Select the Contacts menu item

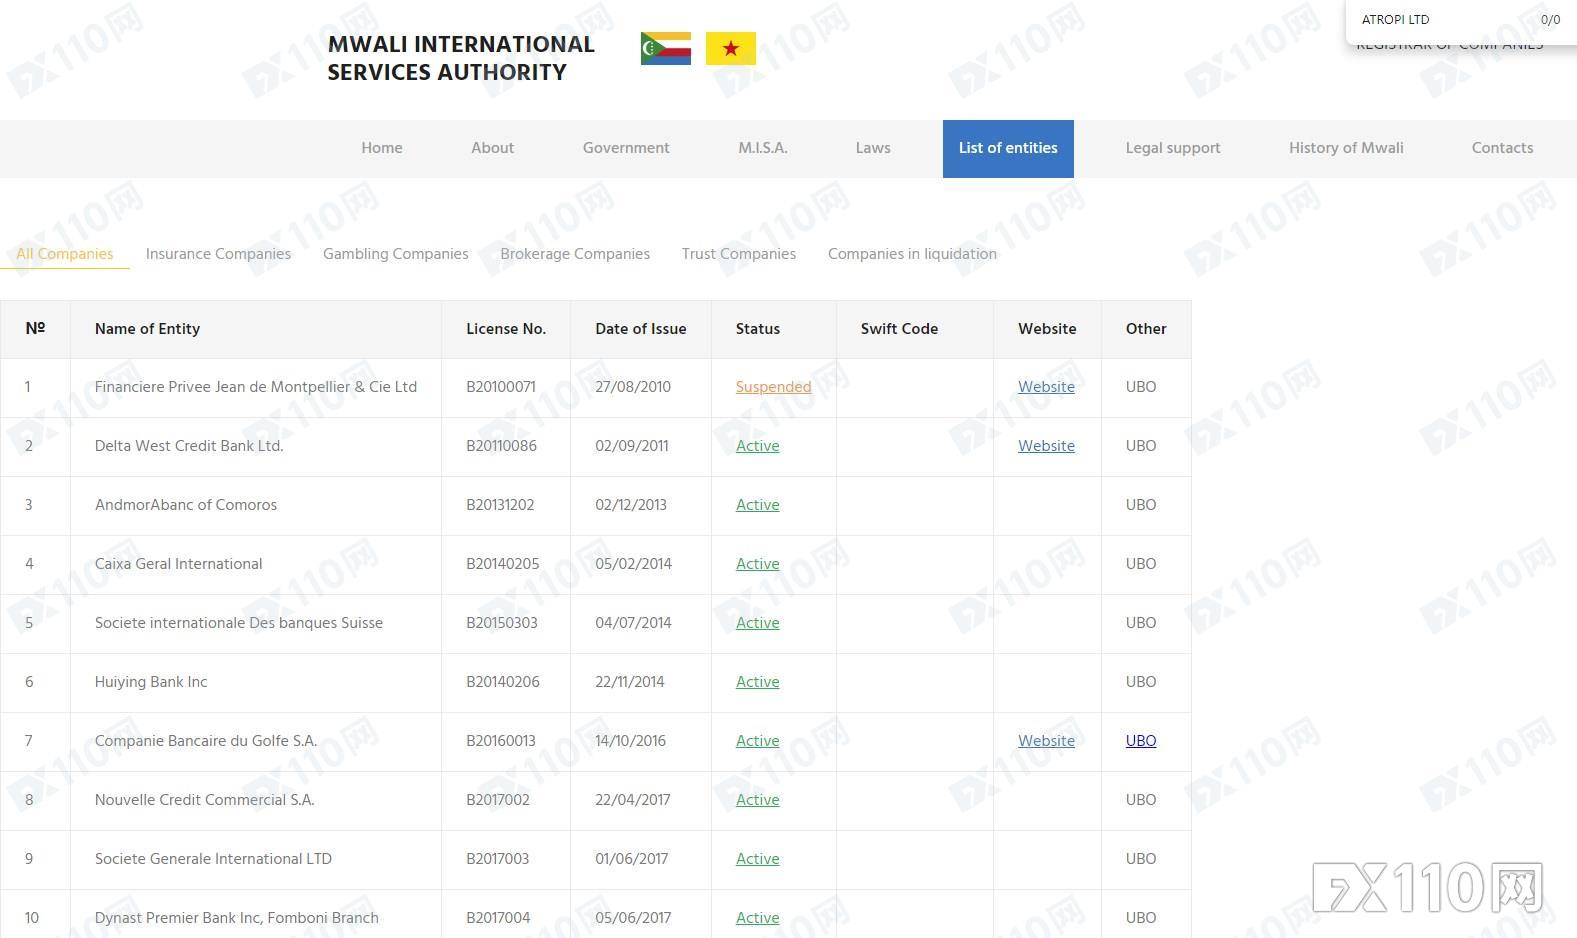1501,148
